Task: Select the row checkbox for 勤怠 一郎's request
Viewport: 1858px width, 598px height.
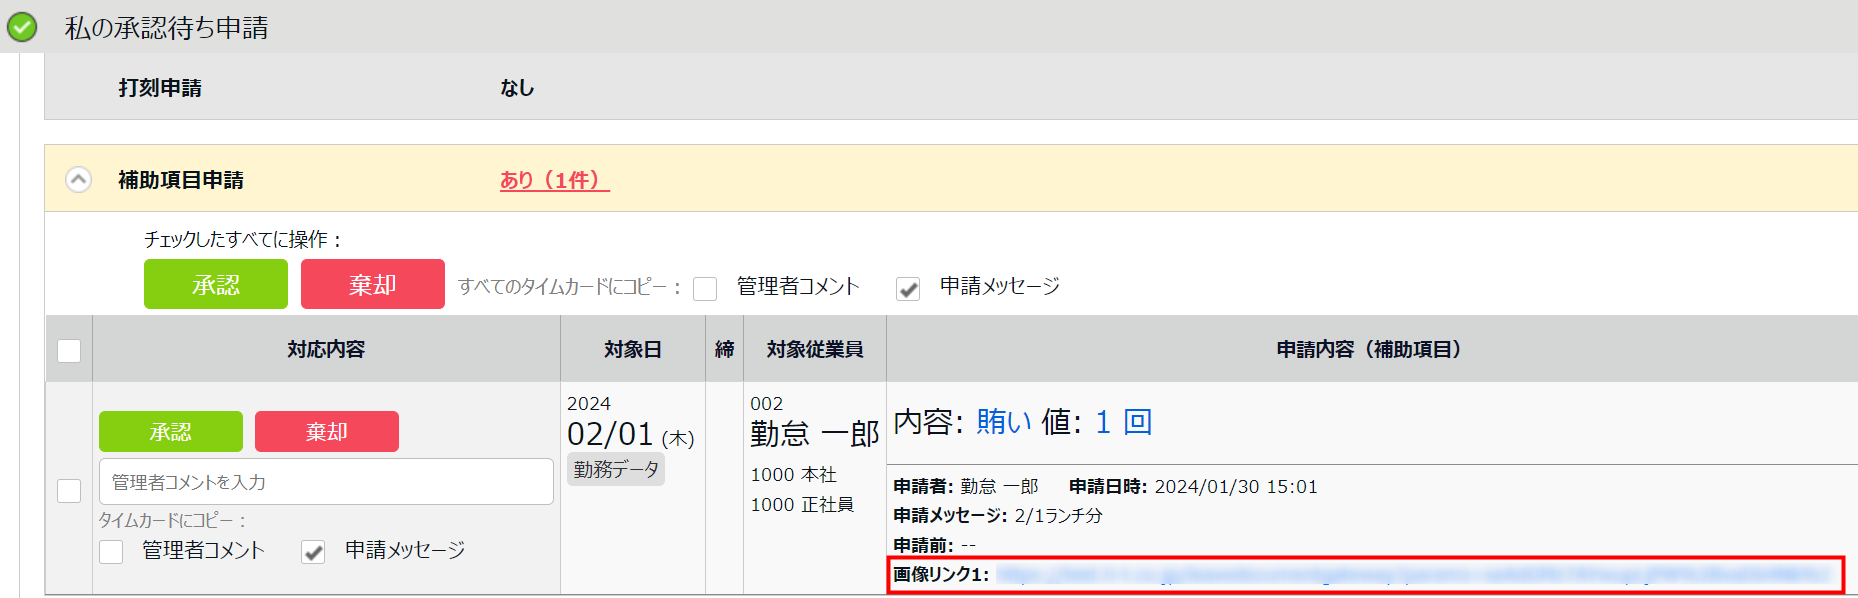Action: (x=69, y=491)
